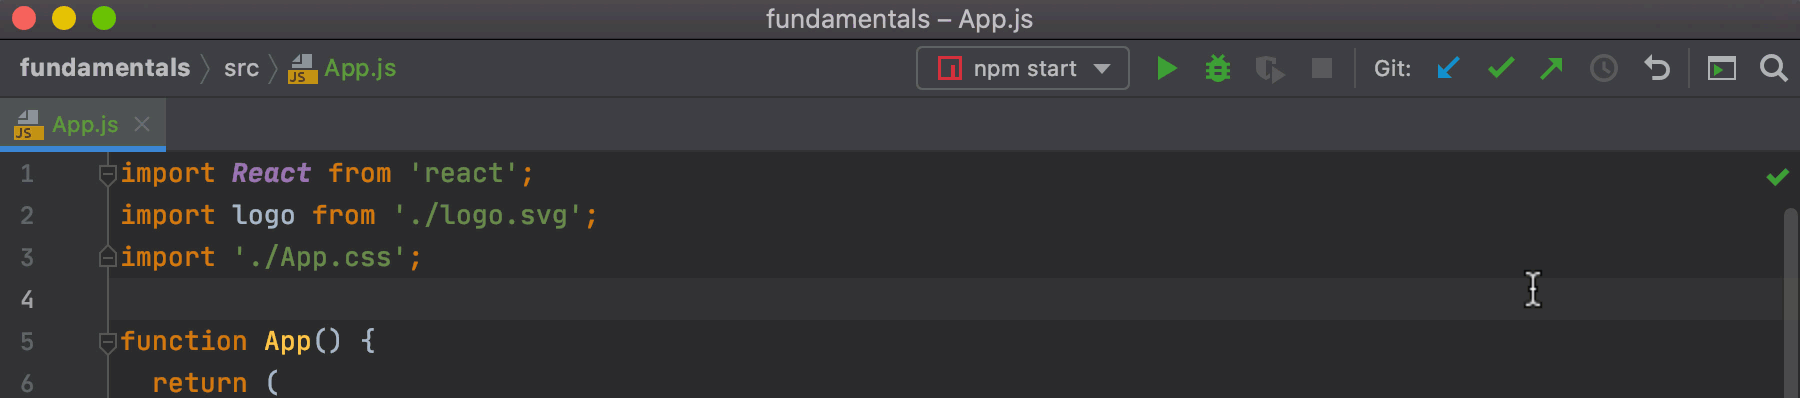1800x398 pixels.
Task: Run with coverage shield icon
Action: point(1270,69)
